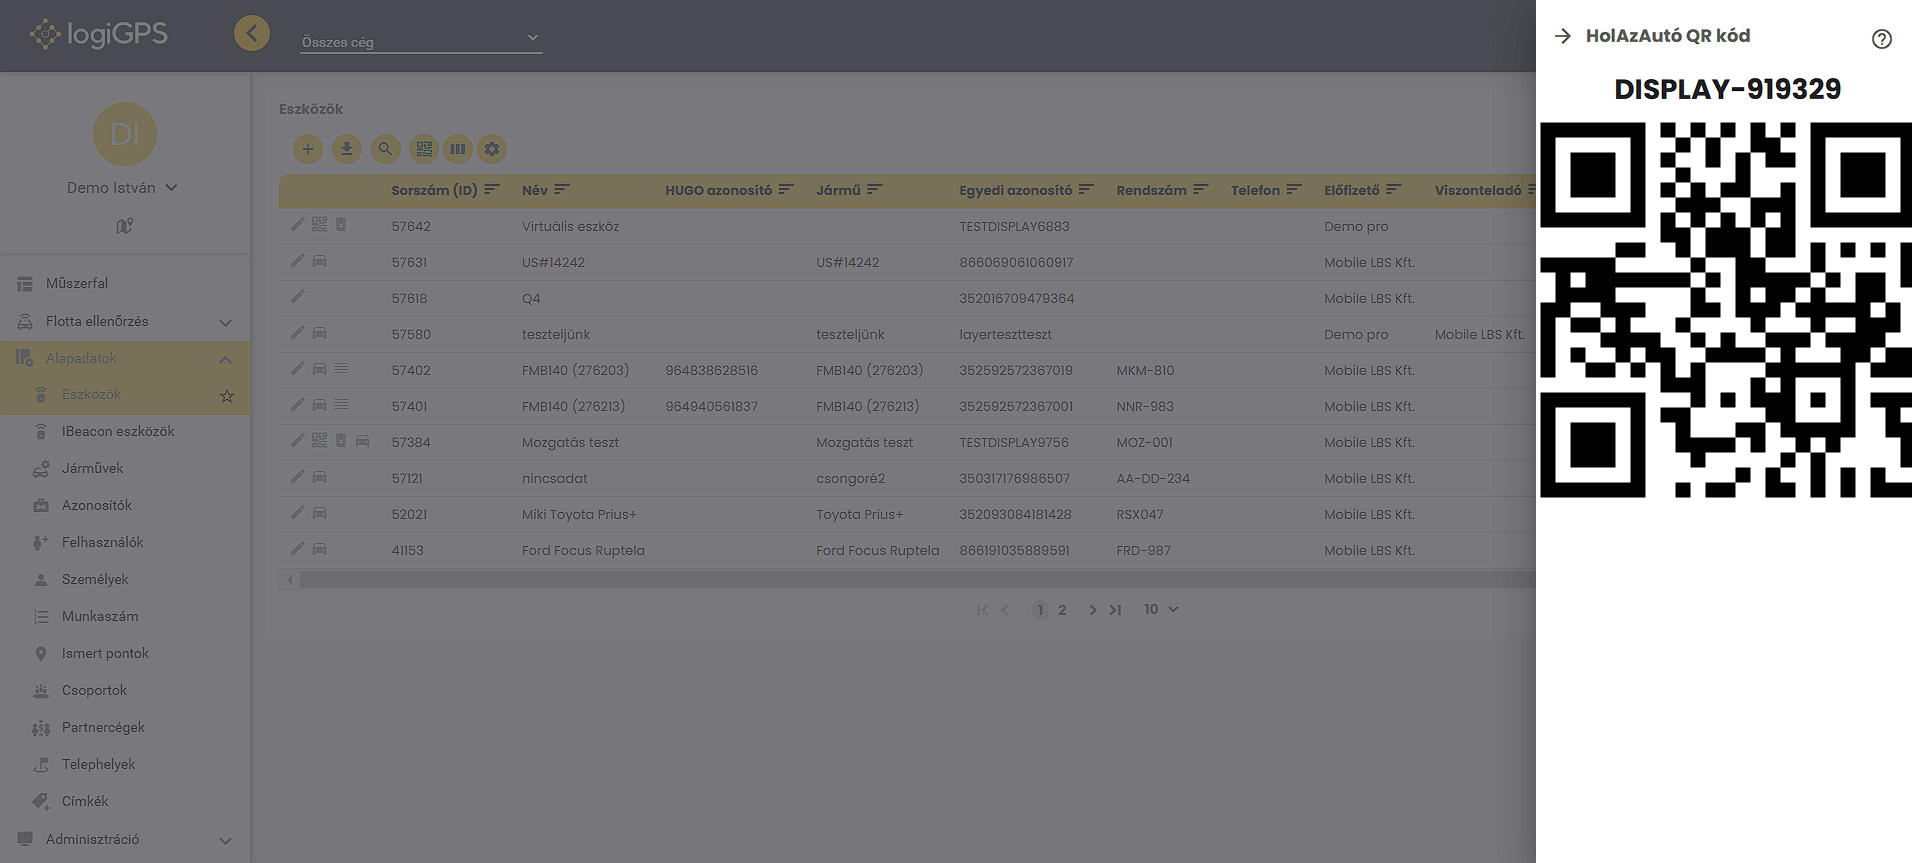Close QR panel with the arrow icon
Screen dimensions: 1912x863
[x=1563, y=36]
